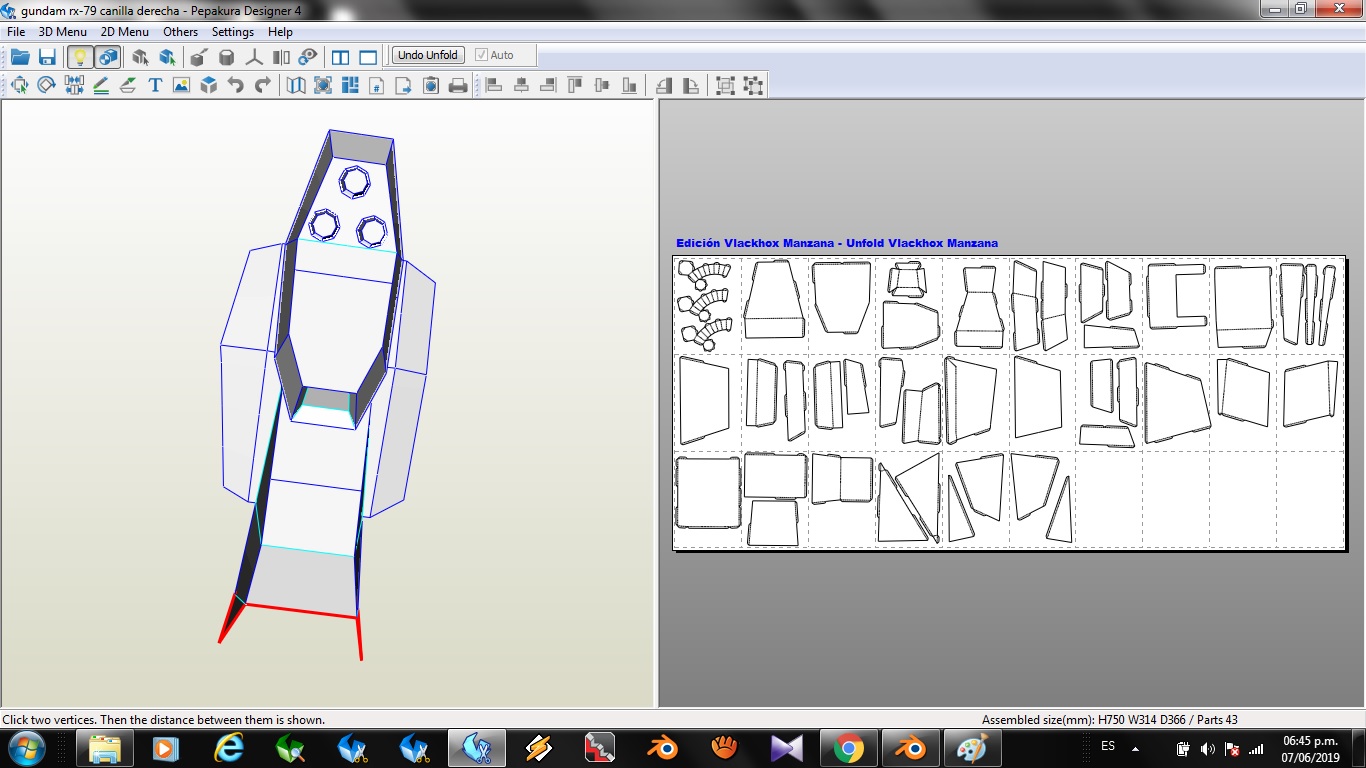Click the red highlighted edge on 3D model

pos(300,611)
